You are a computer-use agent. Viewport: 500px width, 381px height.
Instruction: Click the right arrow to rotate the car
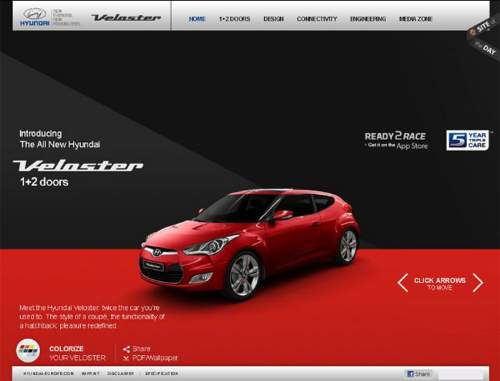(x=478, y=283)
